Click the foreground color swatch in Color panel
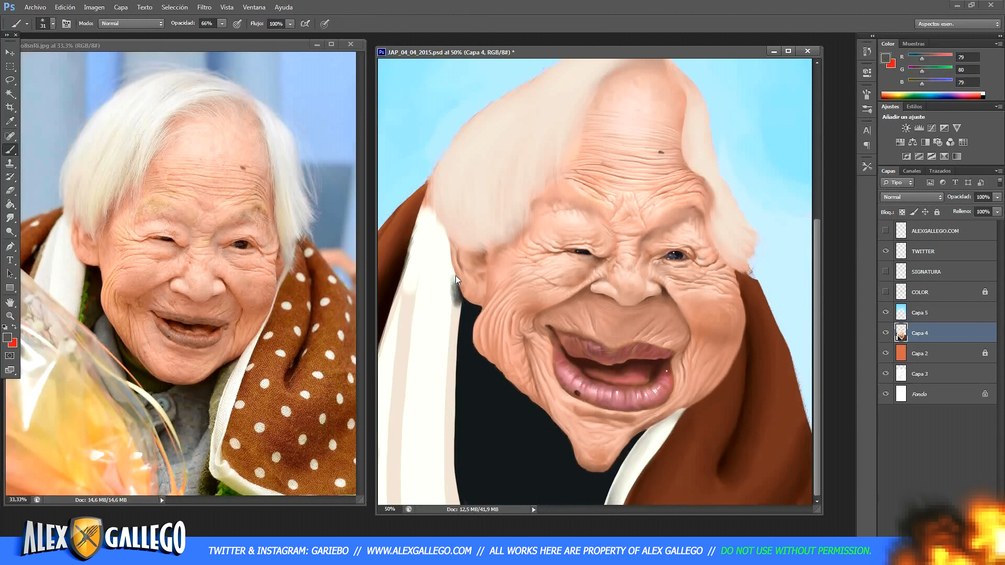This screenshot has width=1005, height=565. coord(886,58)
